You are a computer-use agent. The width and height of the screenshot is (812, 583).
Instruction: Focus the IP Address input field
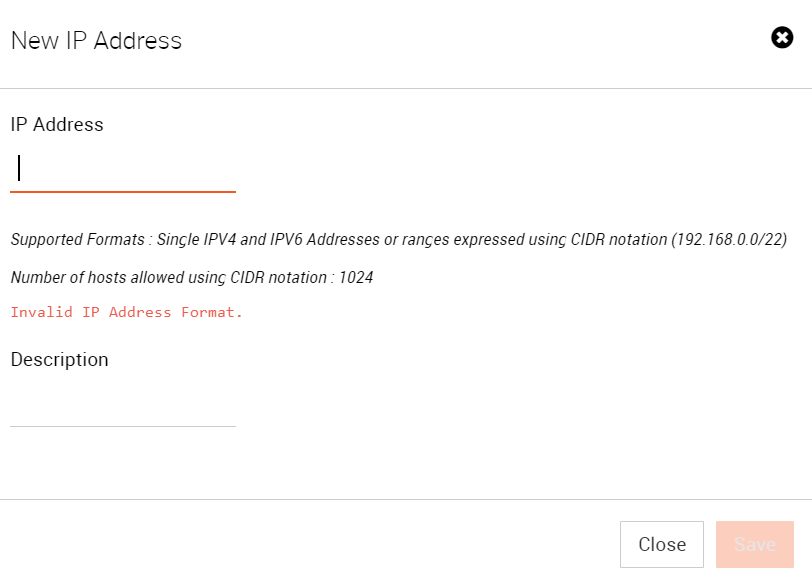click(x=123, y=168)
